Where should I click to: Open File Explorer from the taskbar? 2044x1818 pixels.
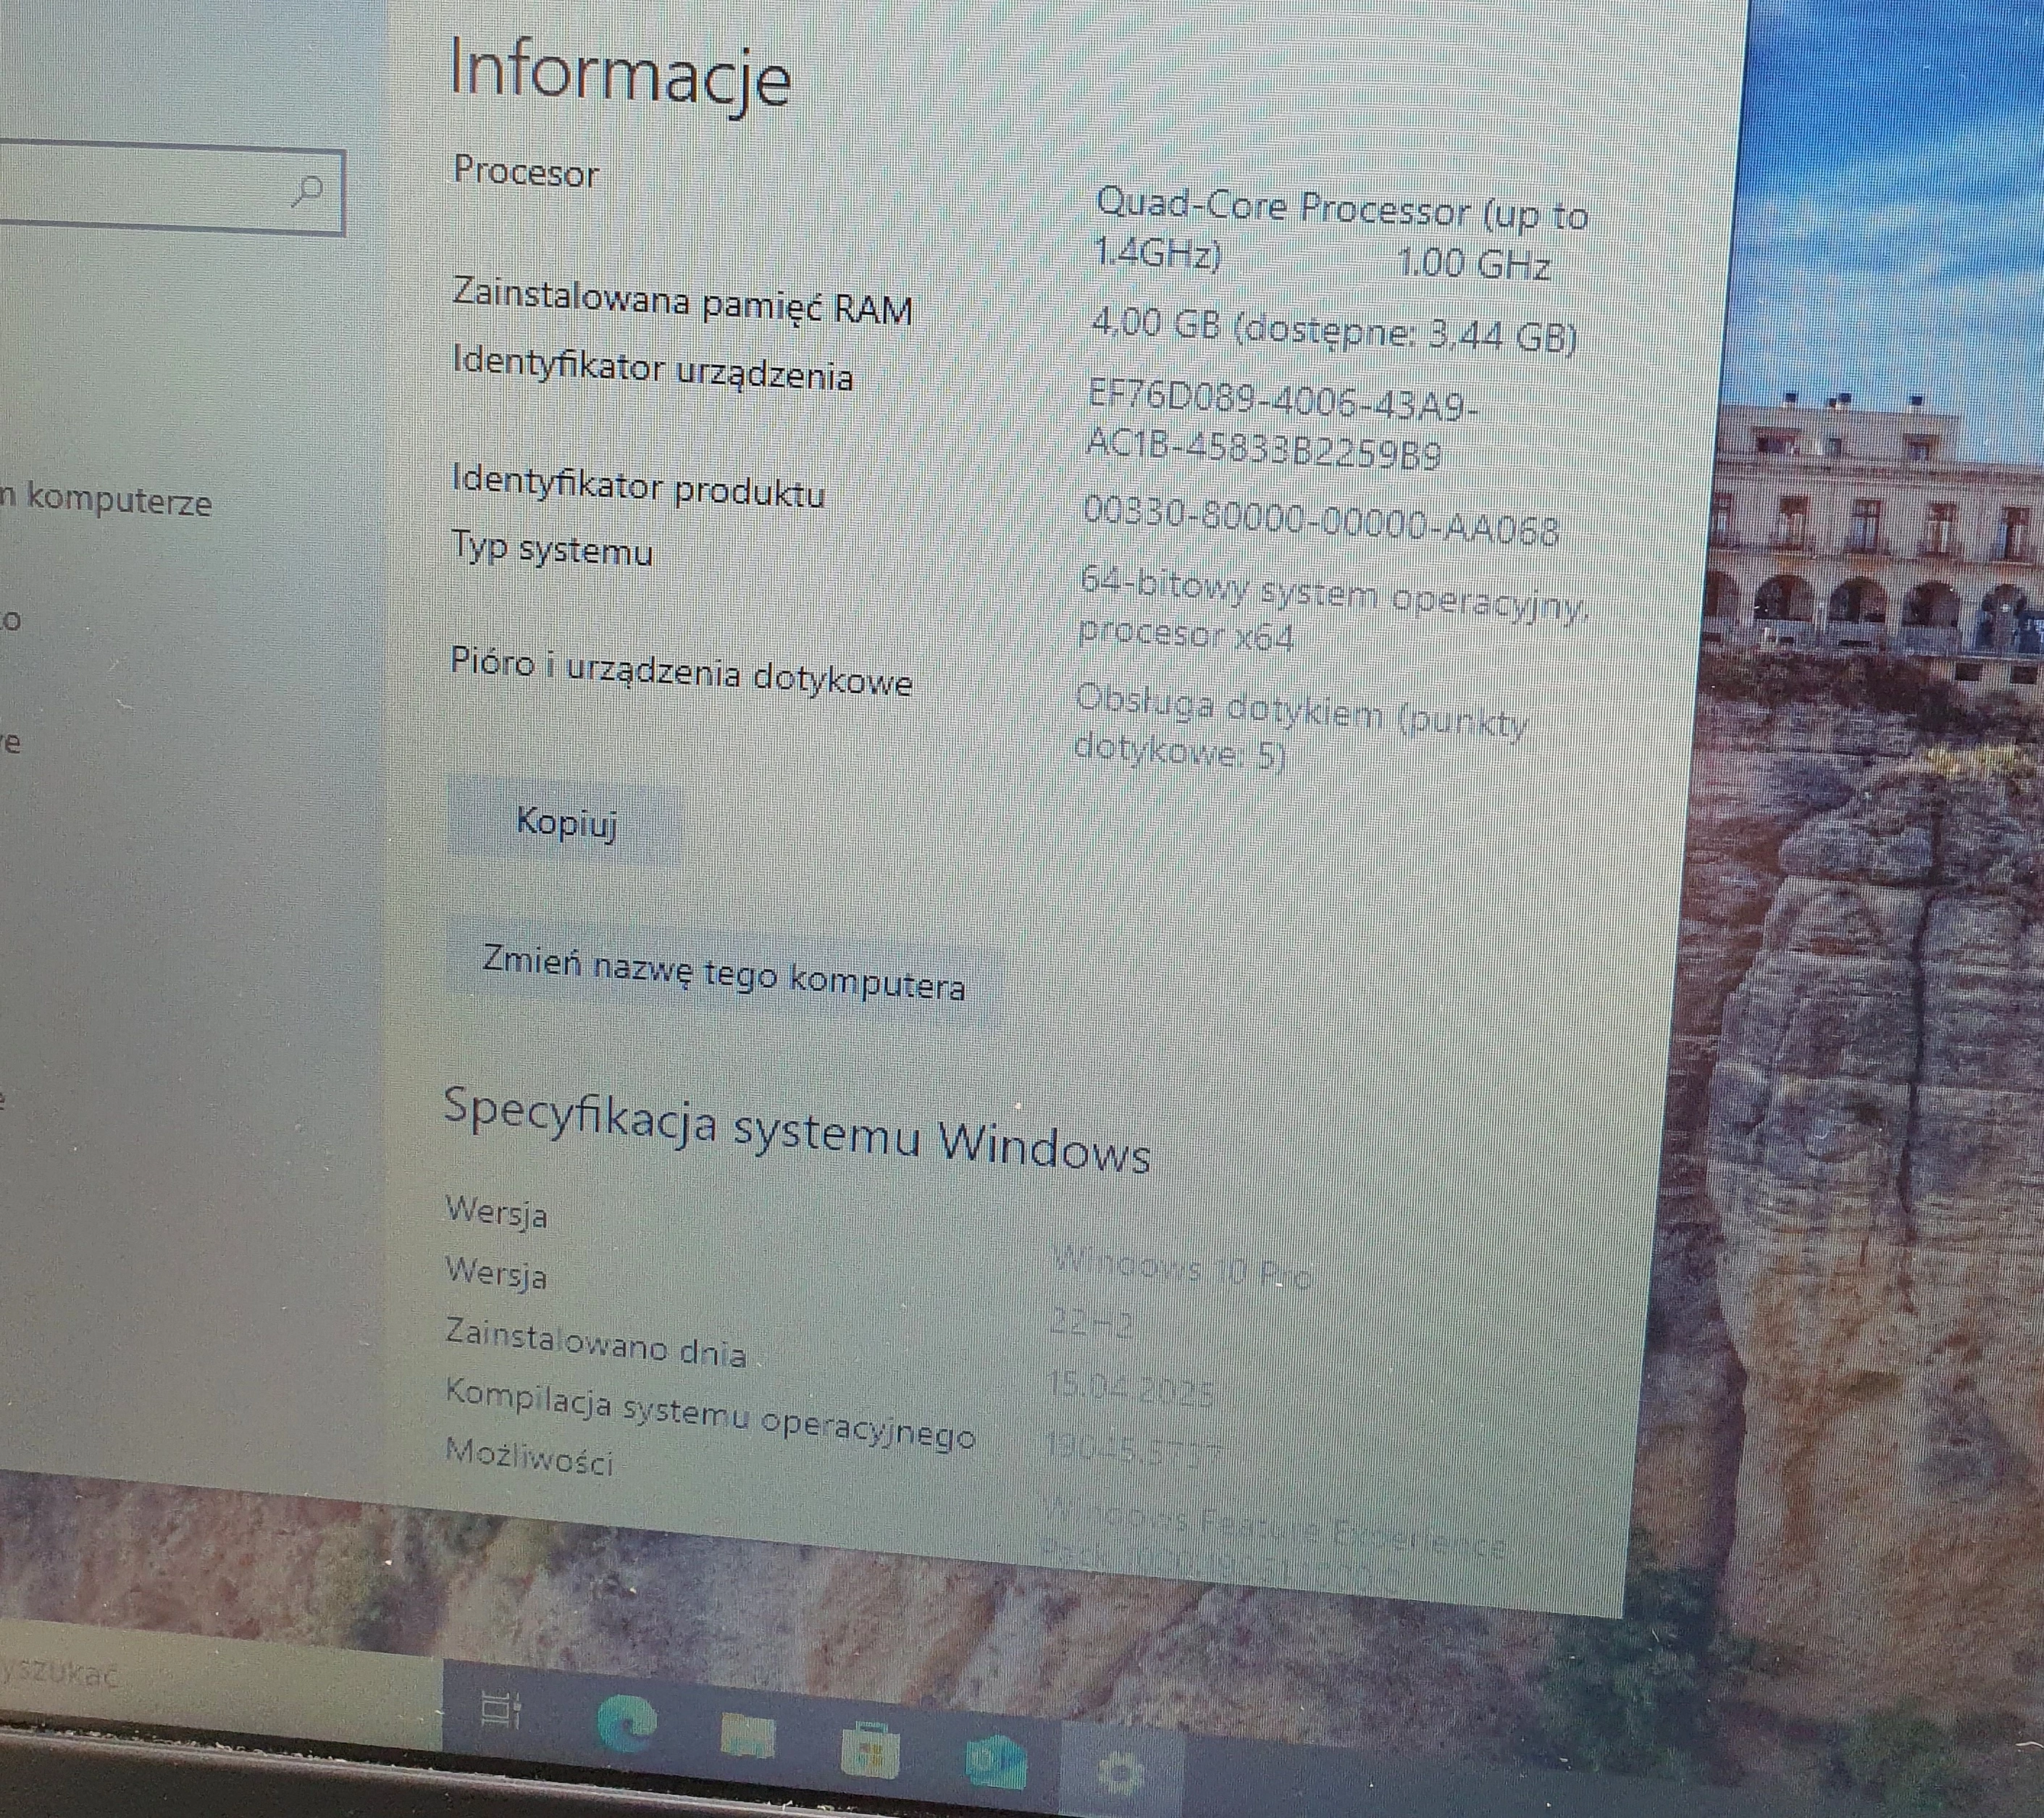pyautogui.click(x=748, y=1737)
